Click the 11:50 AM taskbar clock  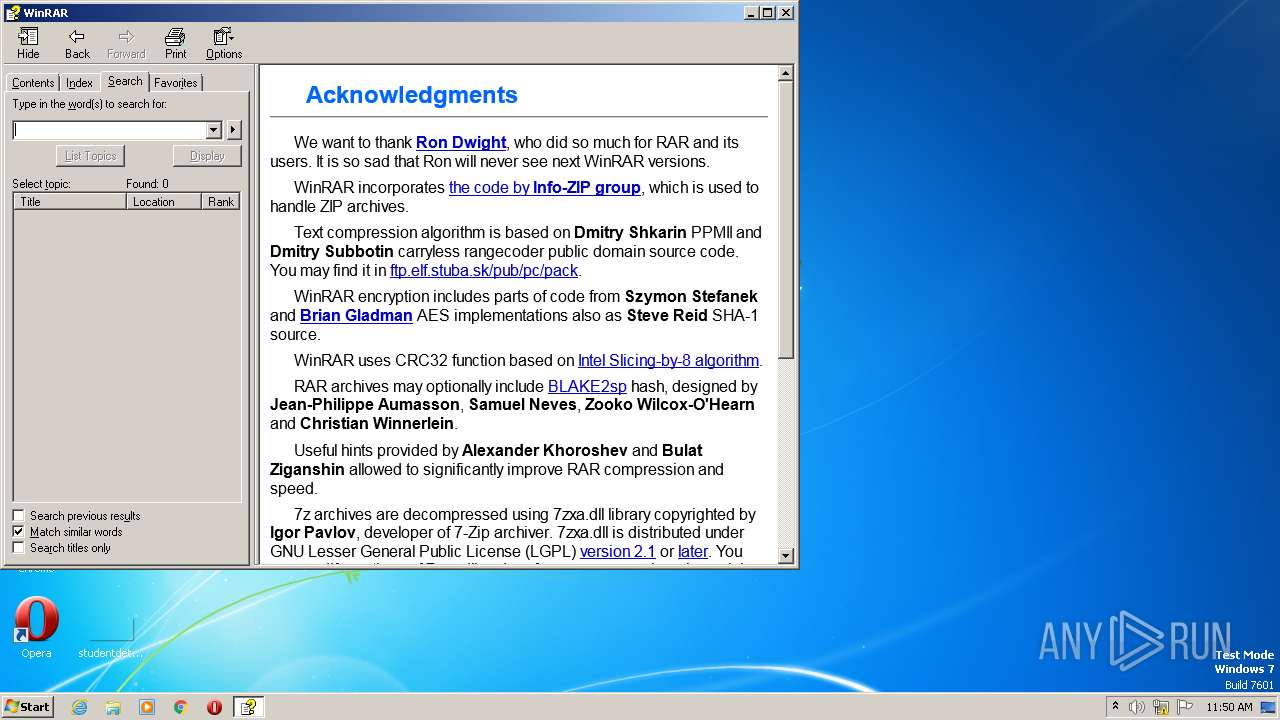[1229, 707]
